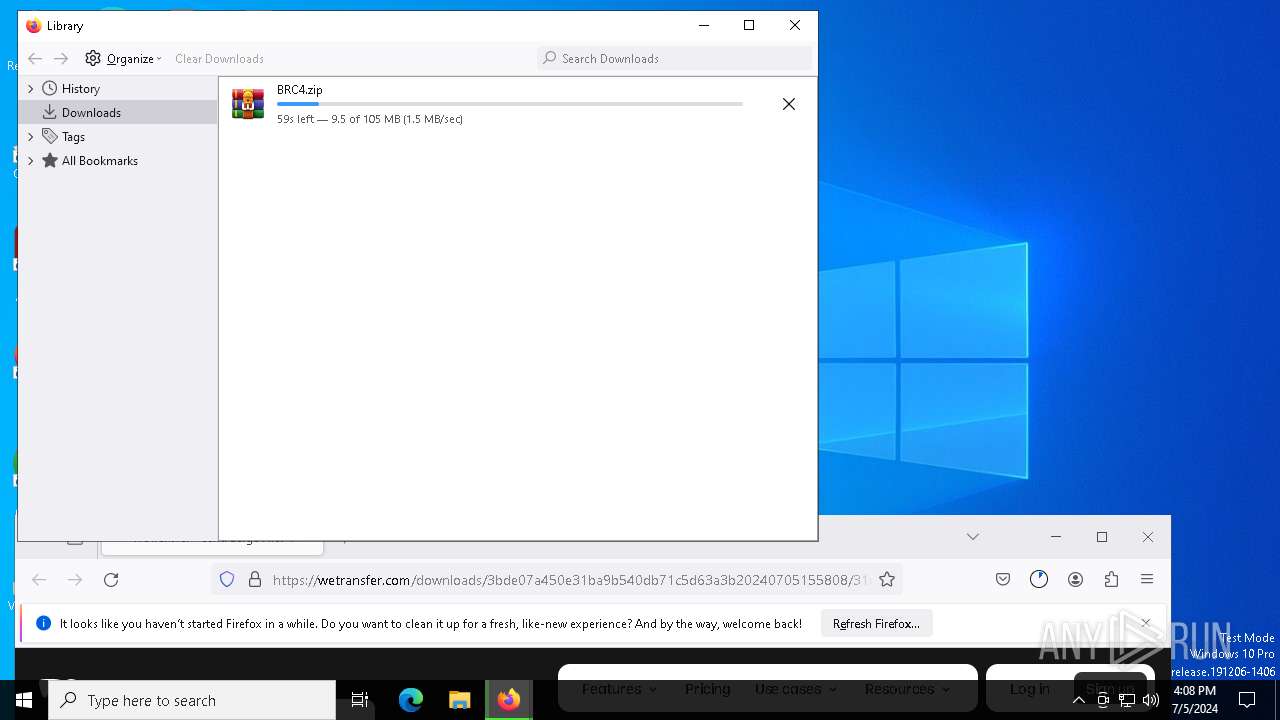Click Clear Downloads in Library toolbar
The image size is (1280, 720).
(x=219, y=58)
